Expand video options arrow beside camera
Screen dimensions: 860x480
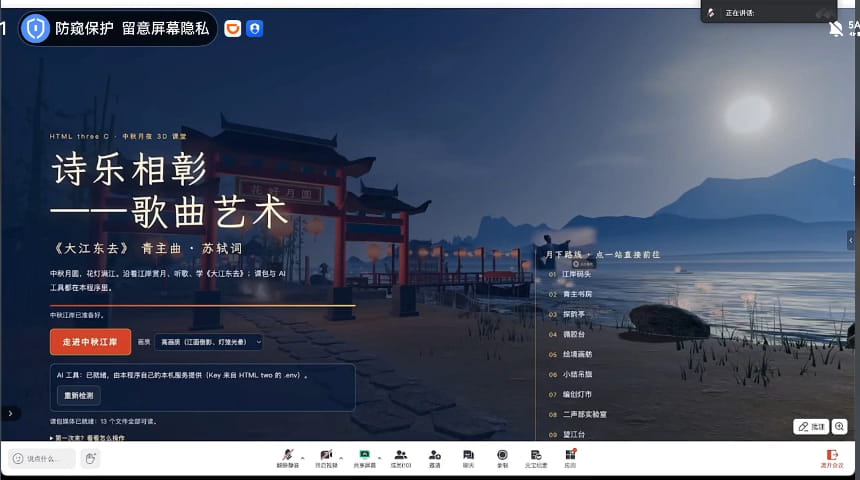[341, 458]
